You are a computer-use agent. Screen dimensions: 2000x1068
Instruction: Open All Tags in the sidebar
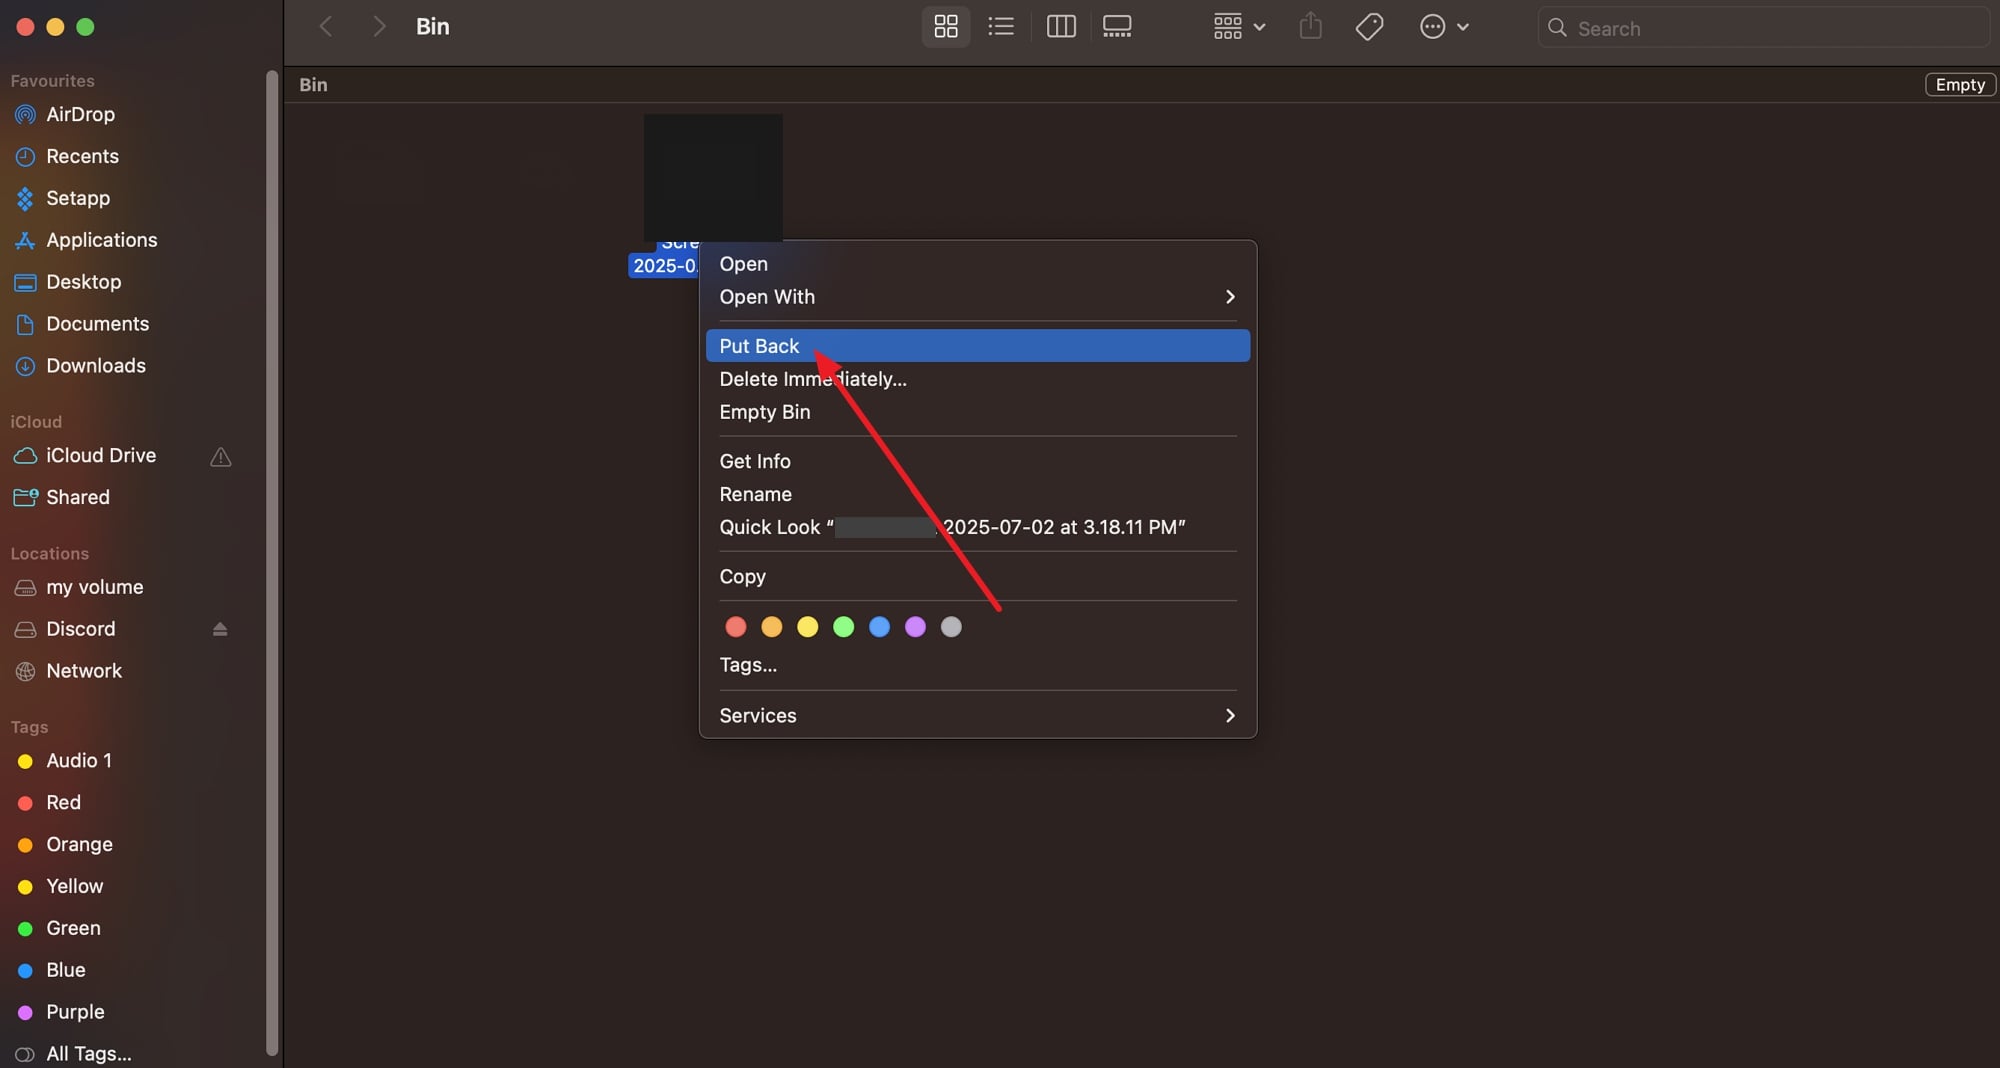(86, 1054)
